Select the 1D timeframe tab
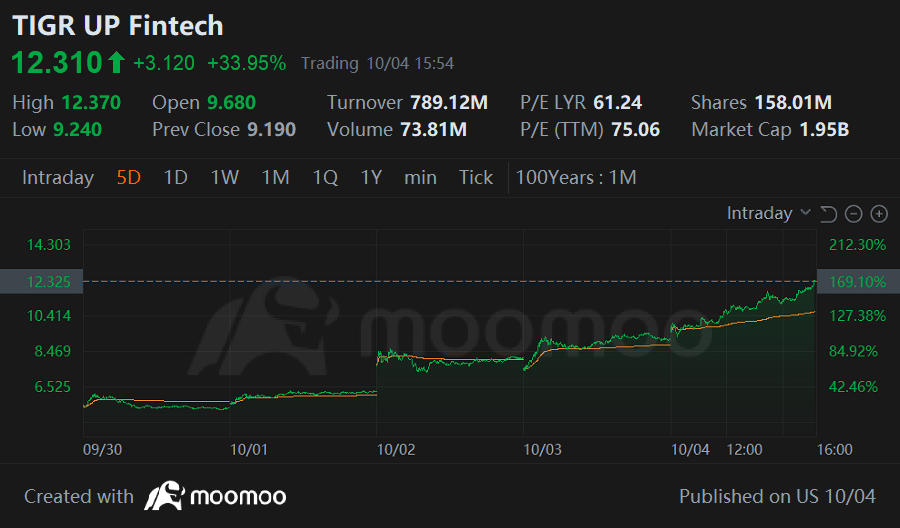This screenshot has width=900, height=528. [x=176, y=177]
